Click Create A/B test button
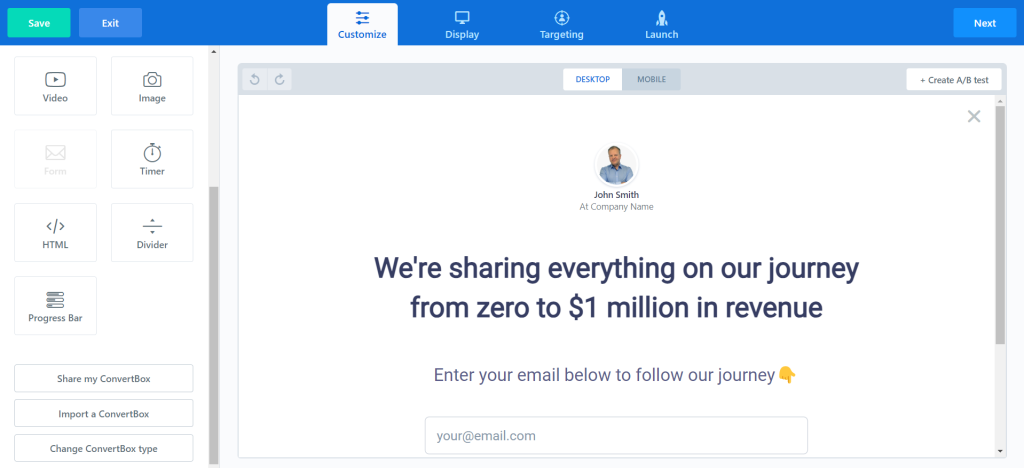The width and height of the screenshot is (1024, 468). pyautogui.click(x=954, y=80)
